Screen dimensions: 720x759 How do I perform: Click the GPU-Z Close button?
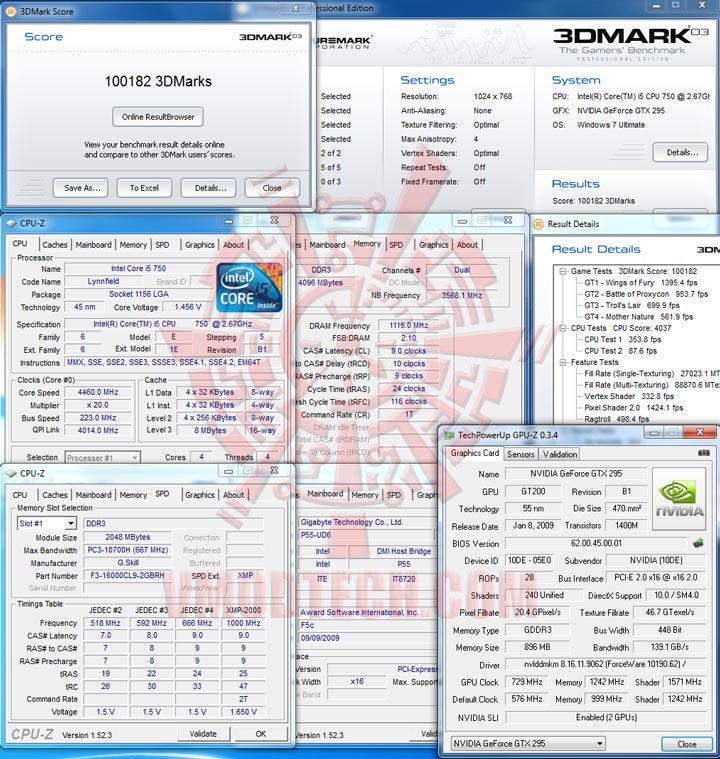[x=687, y=744]
